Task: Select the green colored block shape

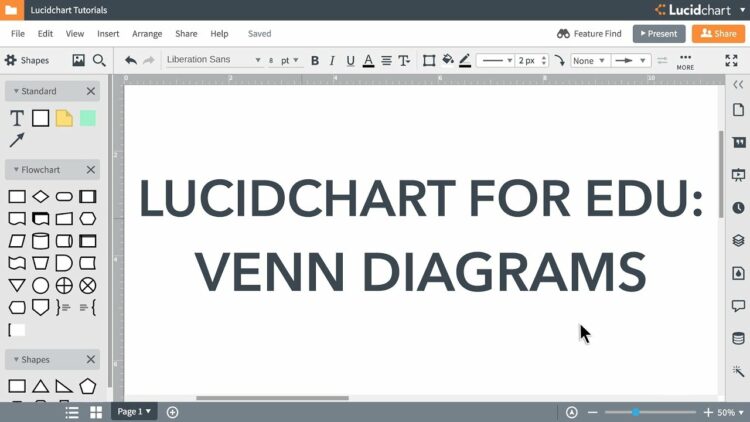Action: [88, 118]
